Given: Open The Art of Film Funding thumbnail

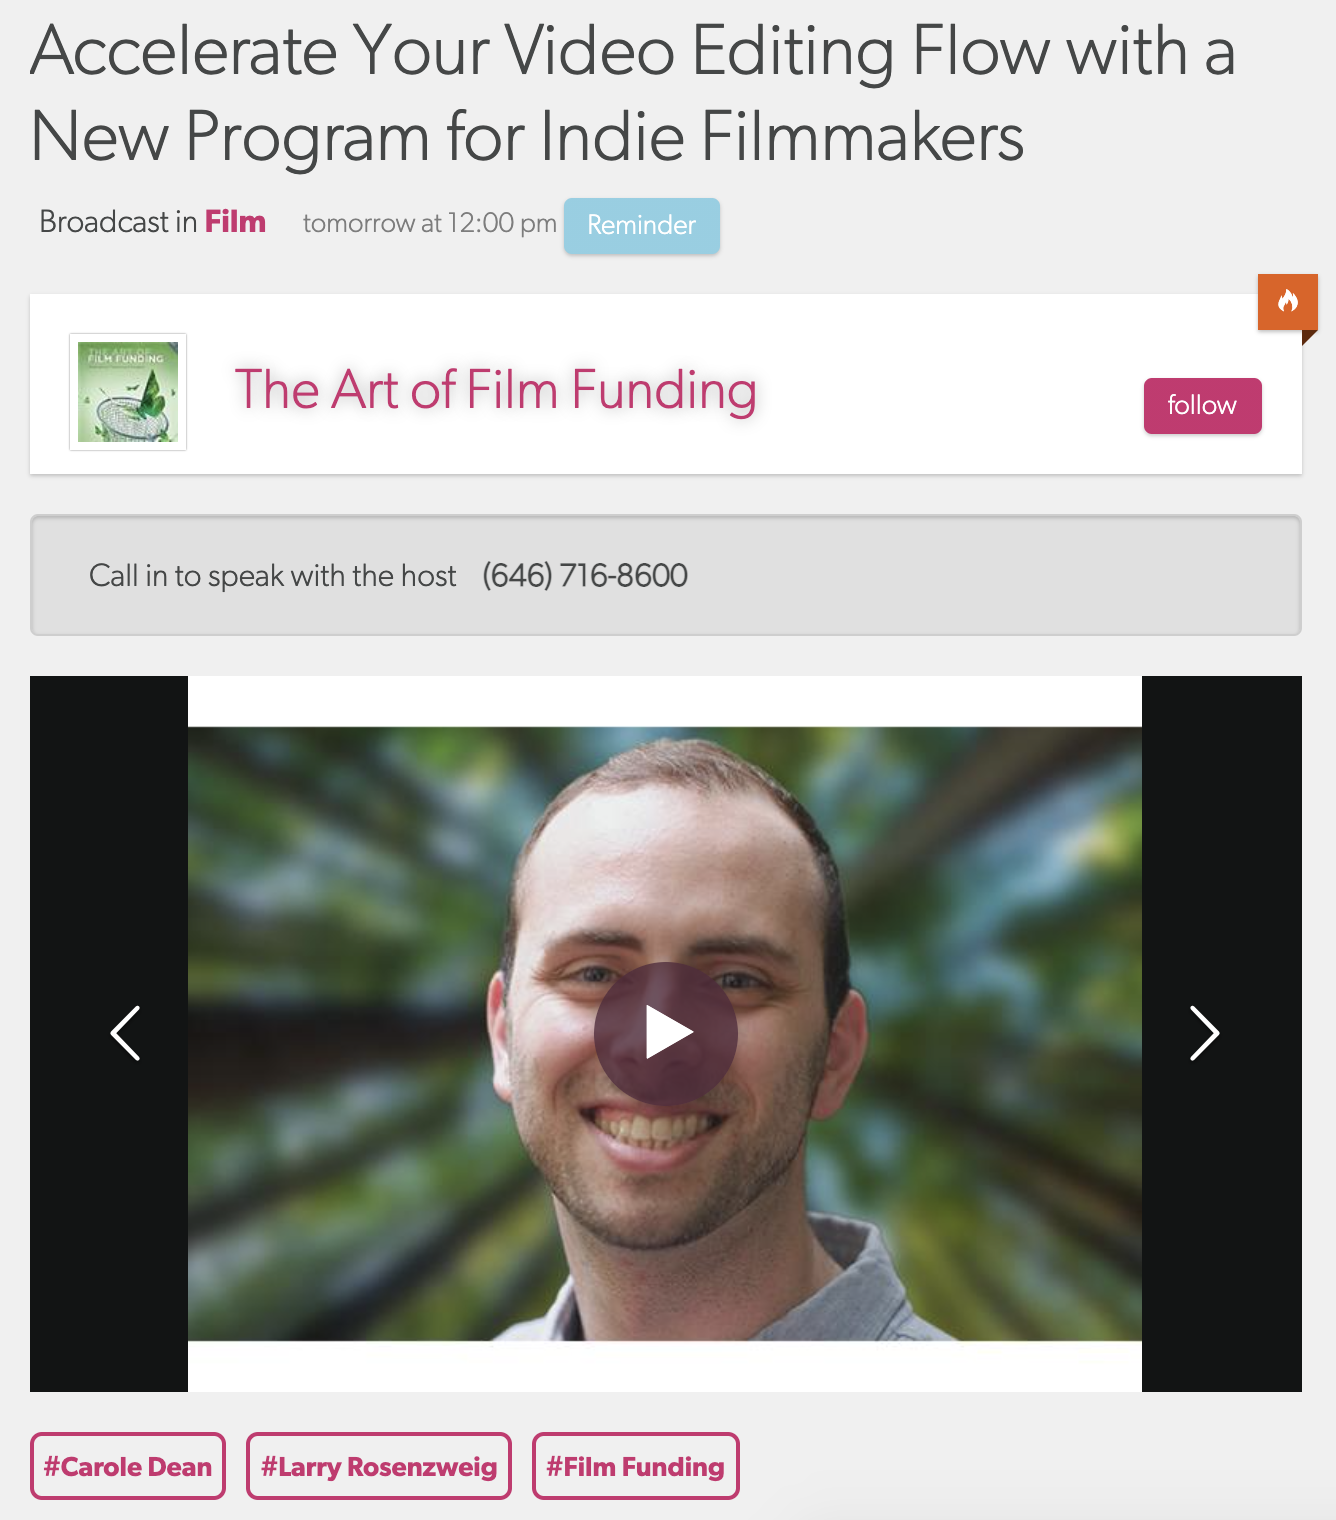Looking at the screenshot, I should coord(128,392).
